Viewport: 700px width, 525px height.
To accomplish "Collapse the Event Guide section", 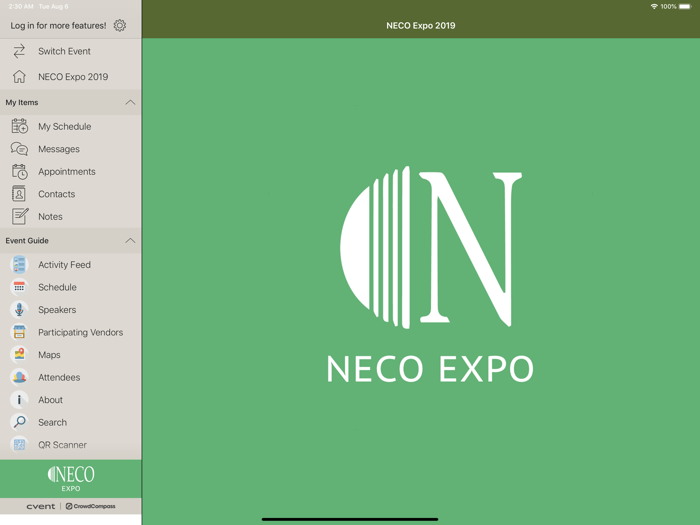I will pyautogui.click(x=130, y=241).
